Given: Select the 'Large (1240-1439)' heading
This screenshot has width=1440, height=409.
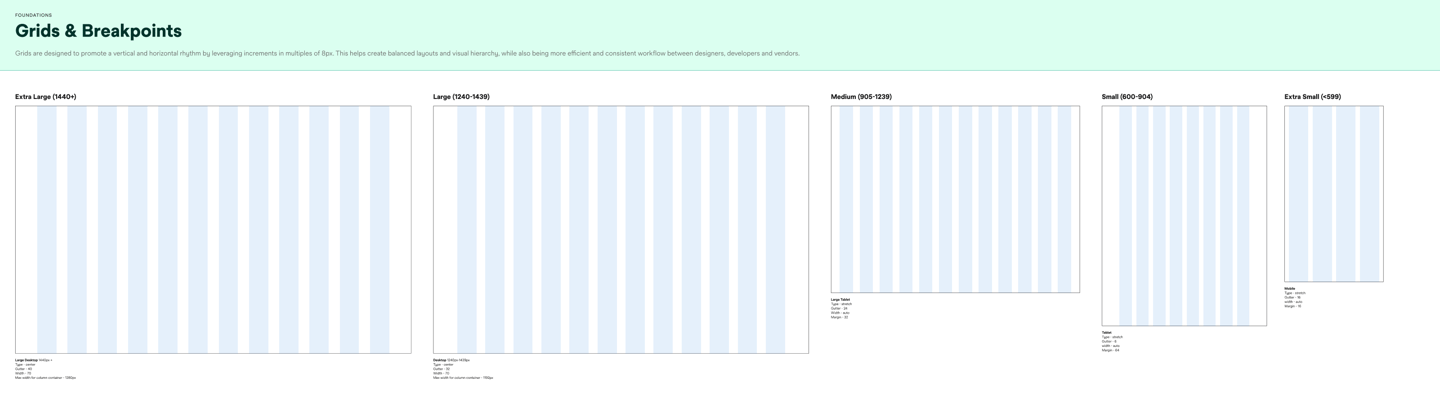Looking at the screenshot, I should click(461, 97).
